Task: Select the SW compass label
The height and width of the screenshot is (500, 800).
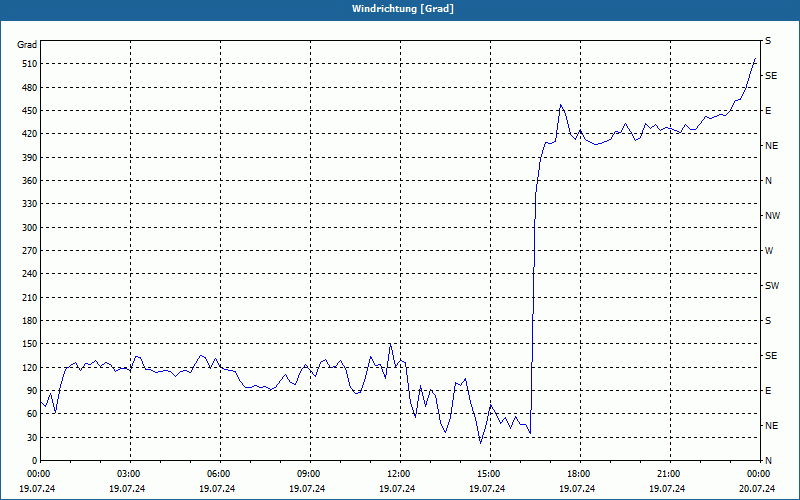Action: coord(772,286)
